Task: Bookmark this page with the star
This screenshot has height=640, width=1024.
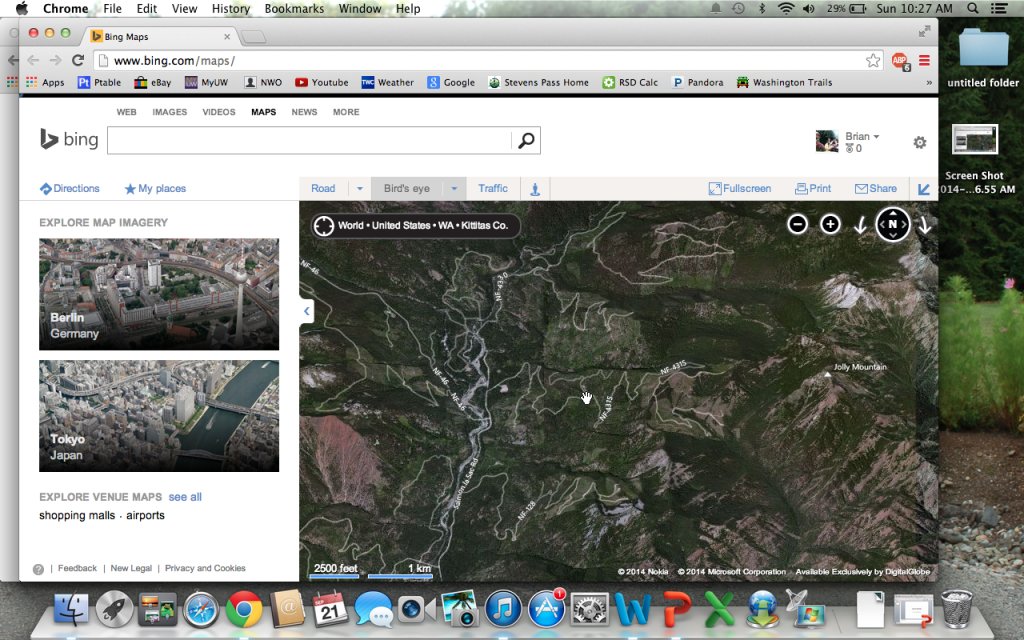Action: 873,61
